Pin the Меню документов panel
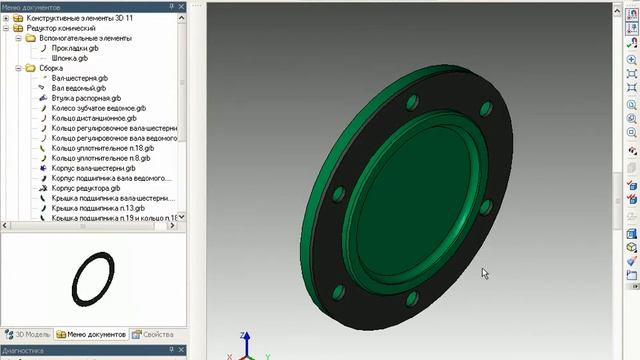 pyautogui.click(x=171, y=7)
